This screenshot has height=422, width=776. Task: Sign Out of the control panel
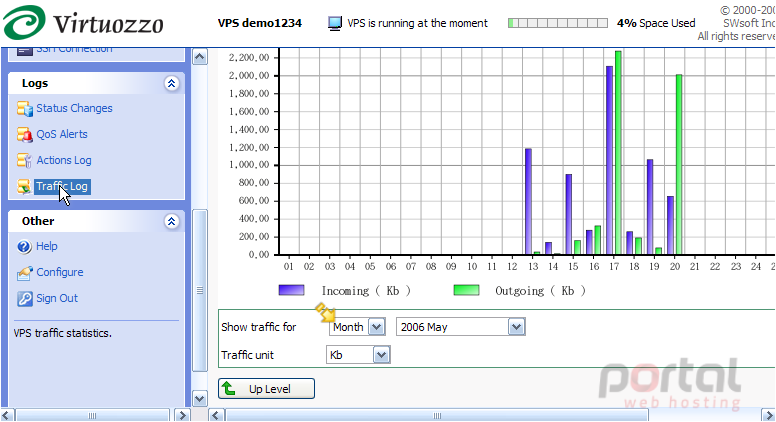click(57, 298)
